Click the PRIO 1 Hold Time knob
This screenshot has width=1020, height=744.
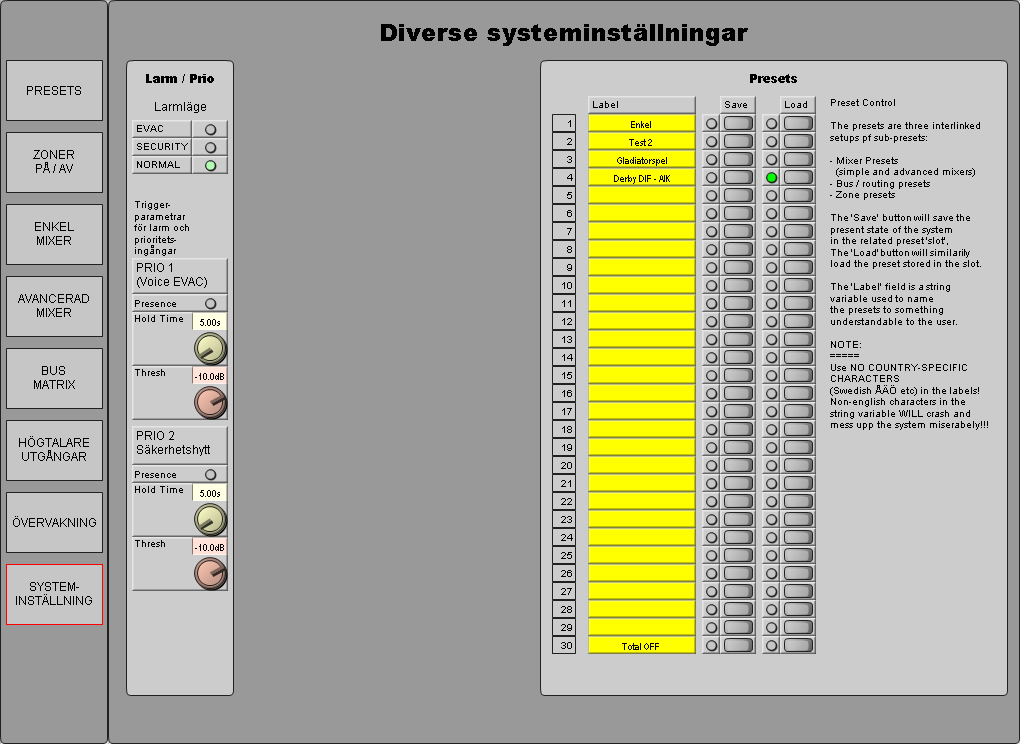click(x=210, y=348)
